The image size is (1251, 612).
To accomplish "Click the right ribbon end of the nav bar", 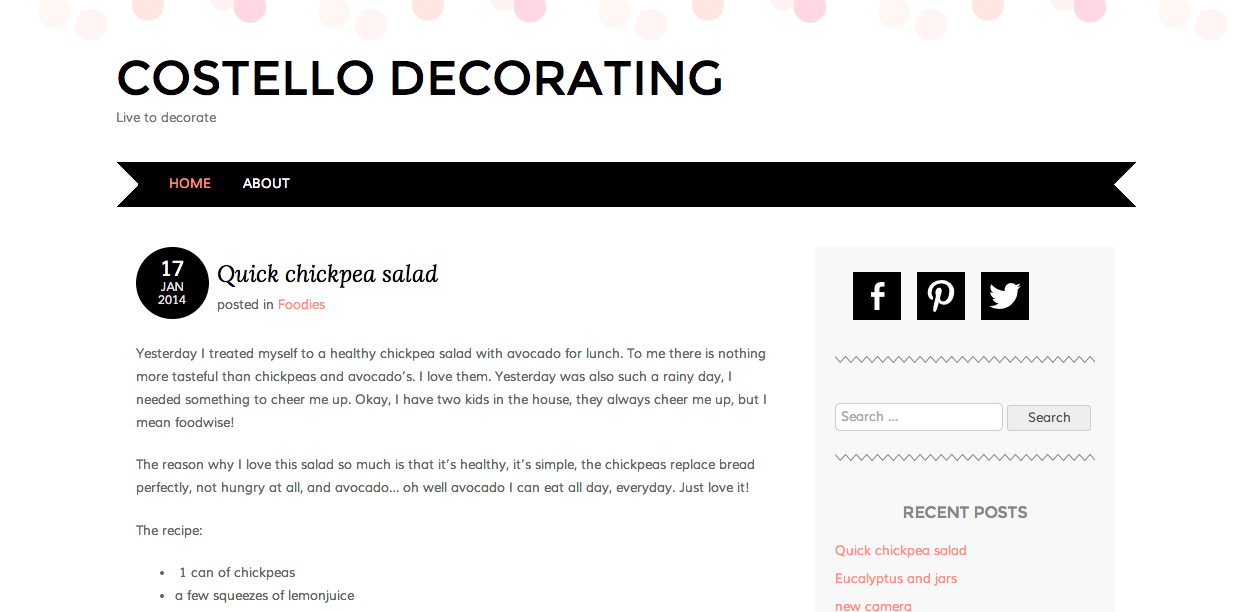I will 1124,184.
